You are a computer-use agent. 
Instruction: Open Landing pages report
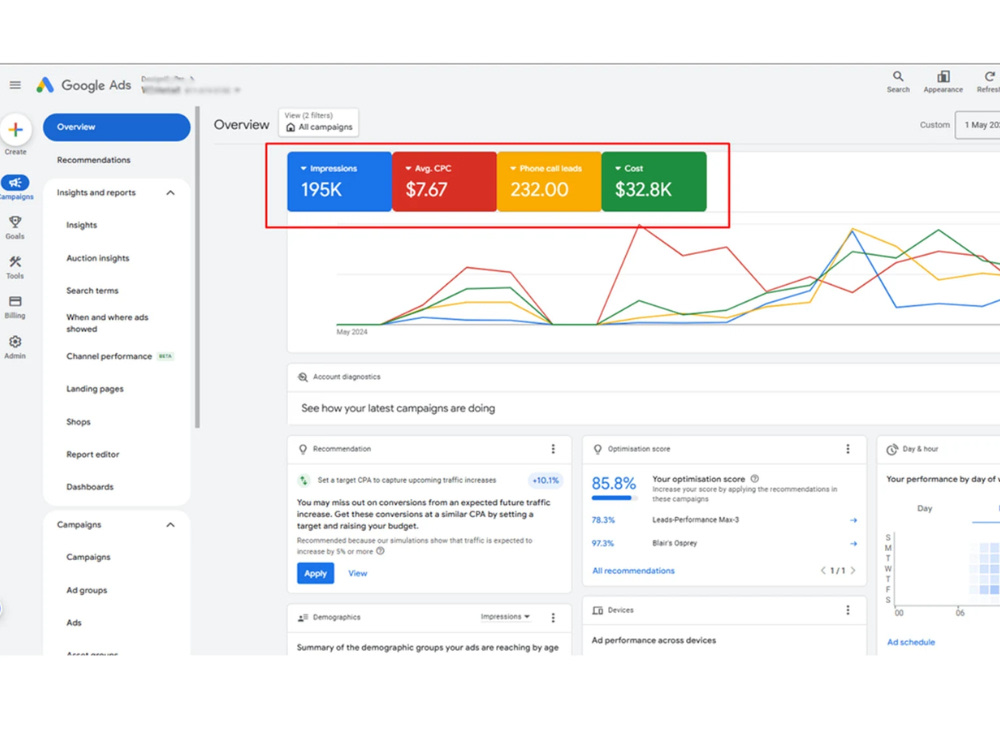pyautogui.click(x=95, y=389)
